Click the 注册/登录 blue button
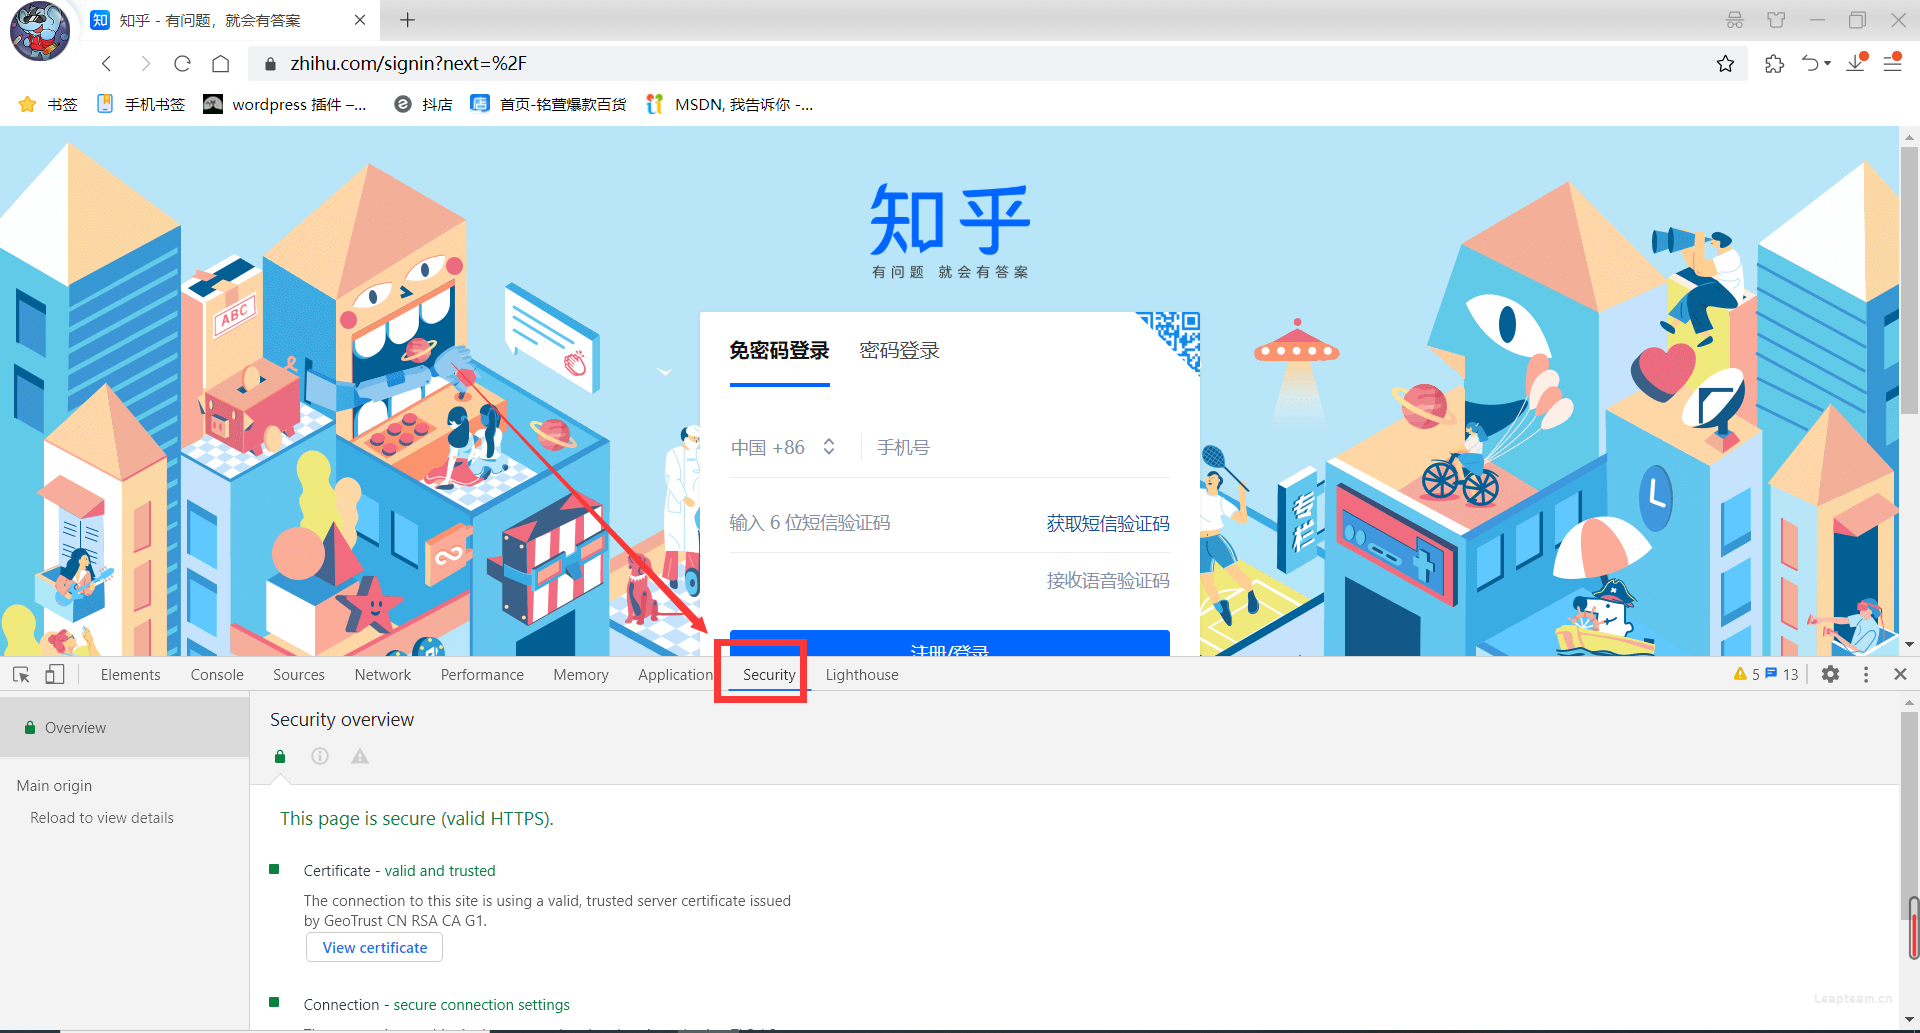This screenshot has width=1920, height=1033. click(950, 643)
